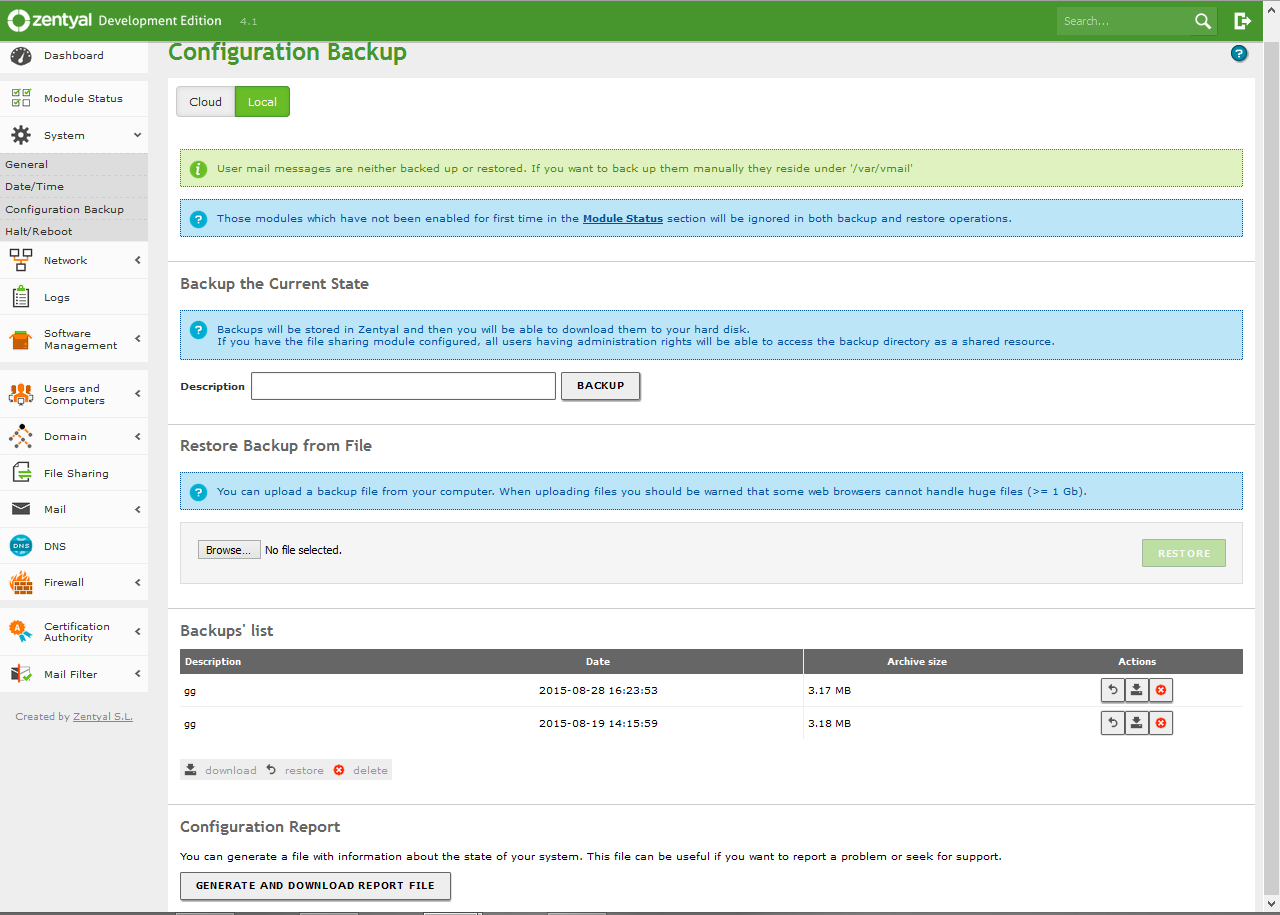Restore the 2015-08-28 16:23:53 backup
This screenshot has height=915, width=1280.
click(1112, 690)
